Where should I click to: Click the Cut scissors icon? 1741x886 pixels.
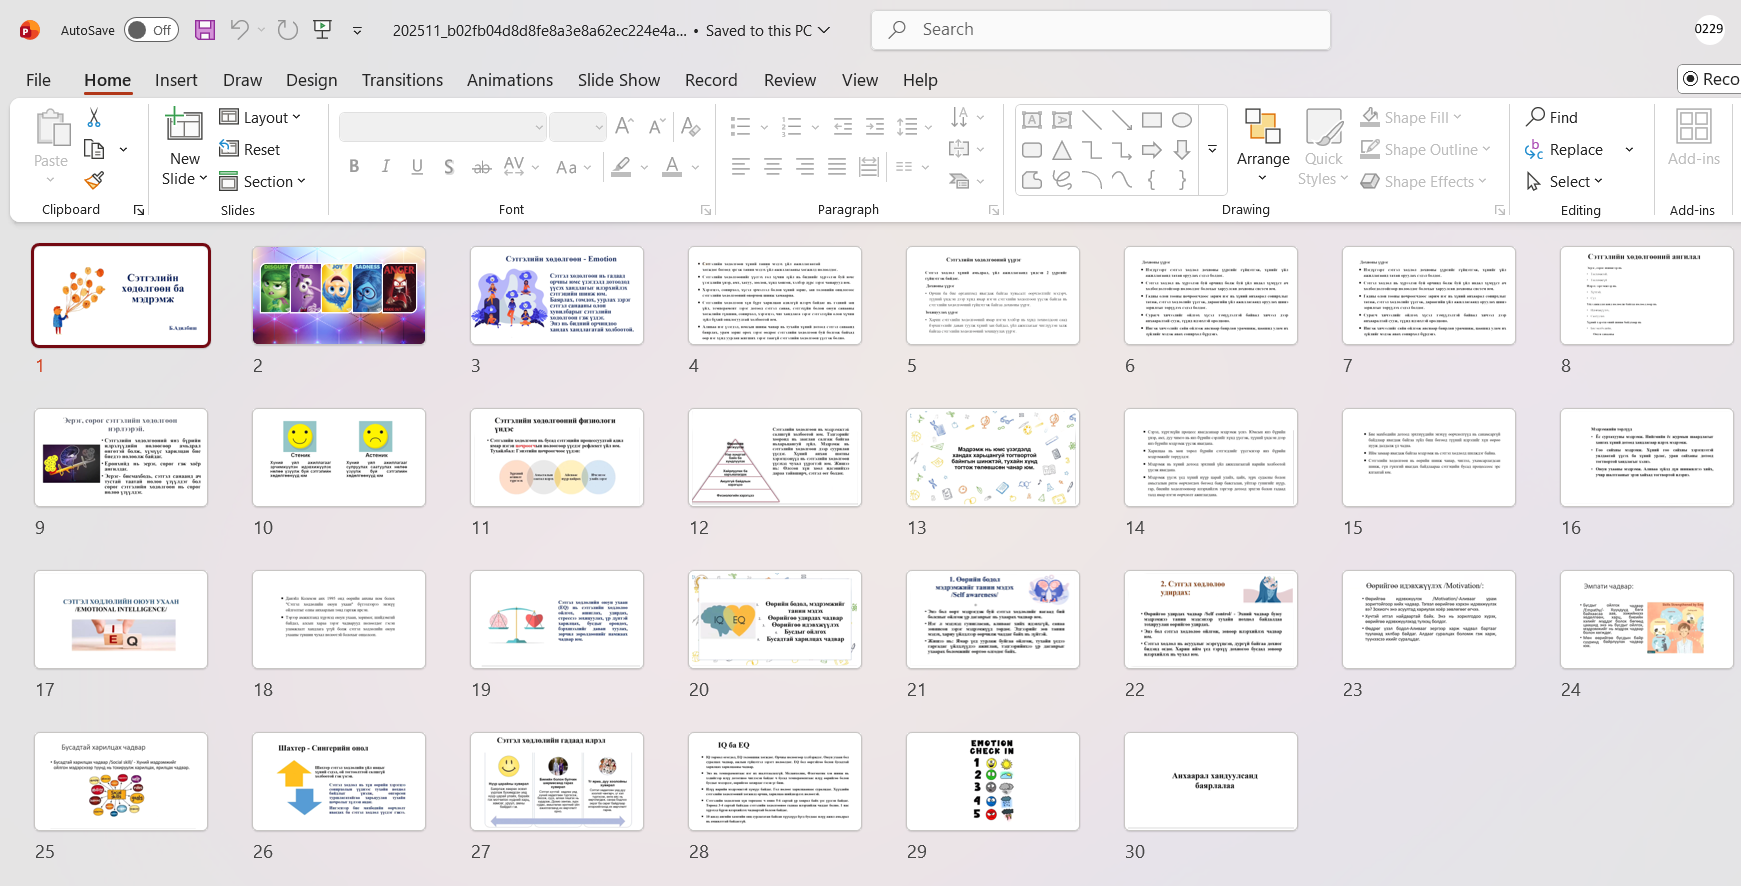pyautogui.click(x=94, y=118)
